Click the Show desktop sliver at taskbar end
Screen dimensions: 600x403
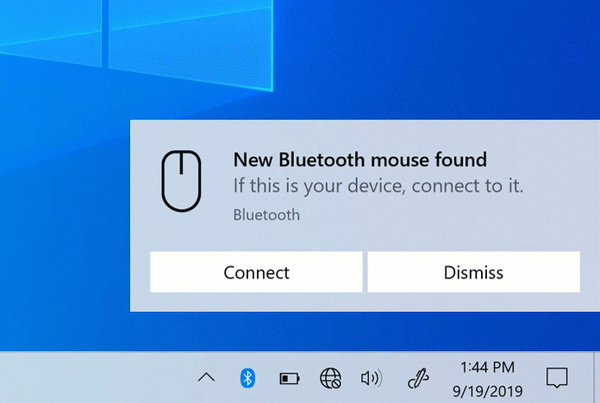pos(597,377)
